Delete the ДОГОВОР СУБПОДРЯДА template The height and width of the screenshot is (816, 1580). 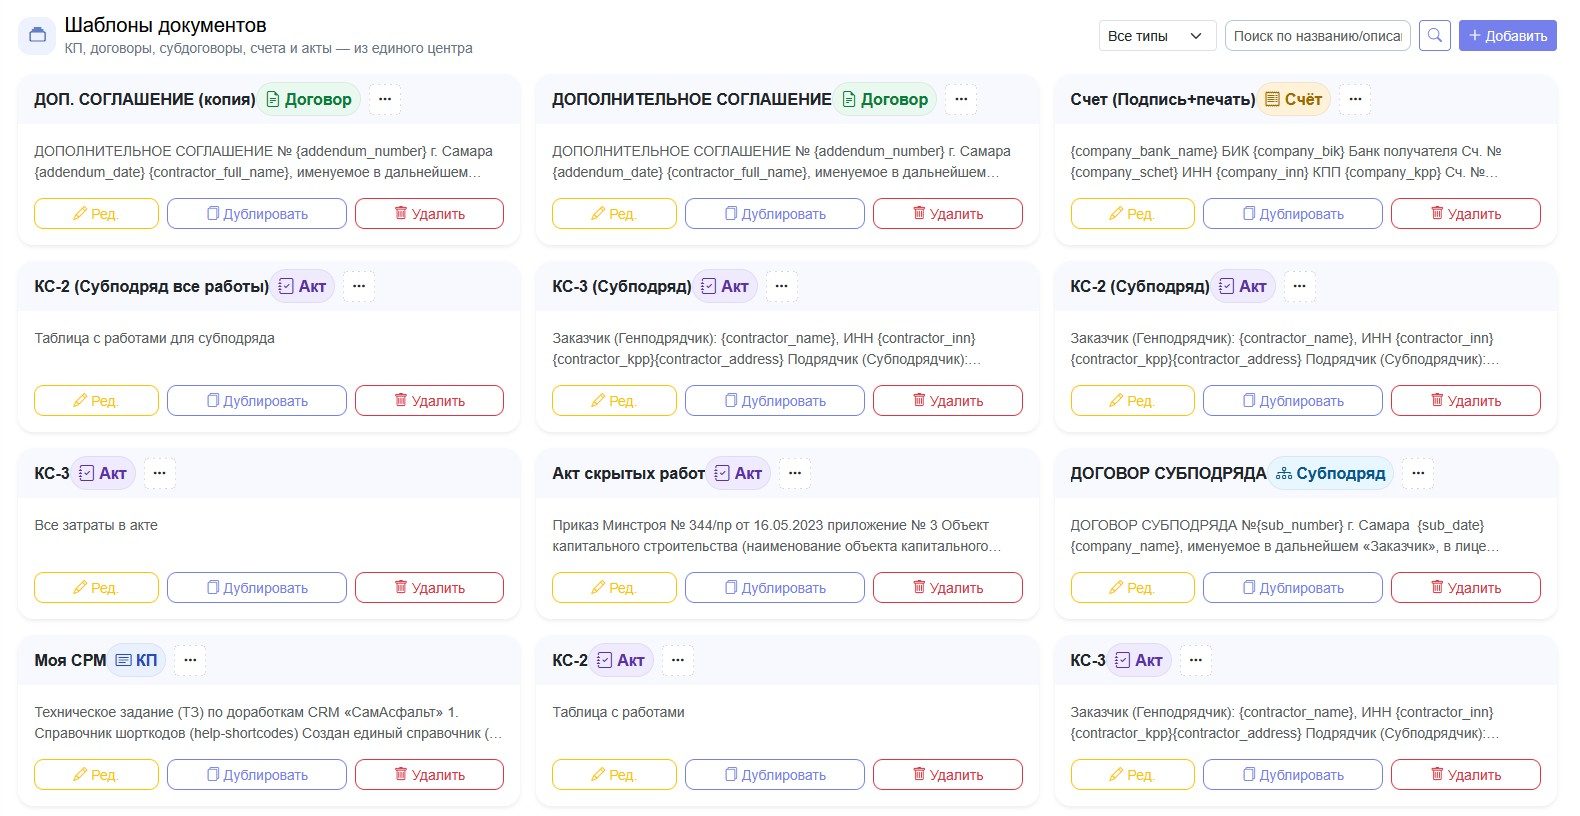(x=1465, y=587)
